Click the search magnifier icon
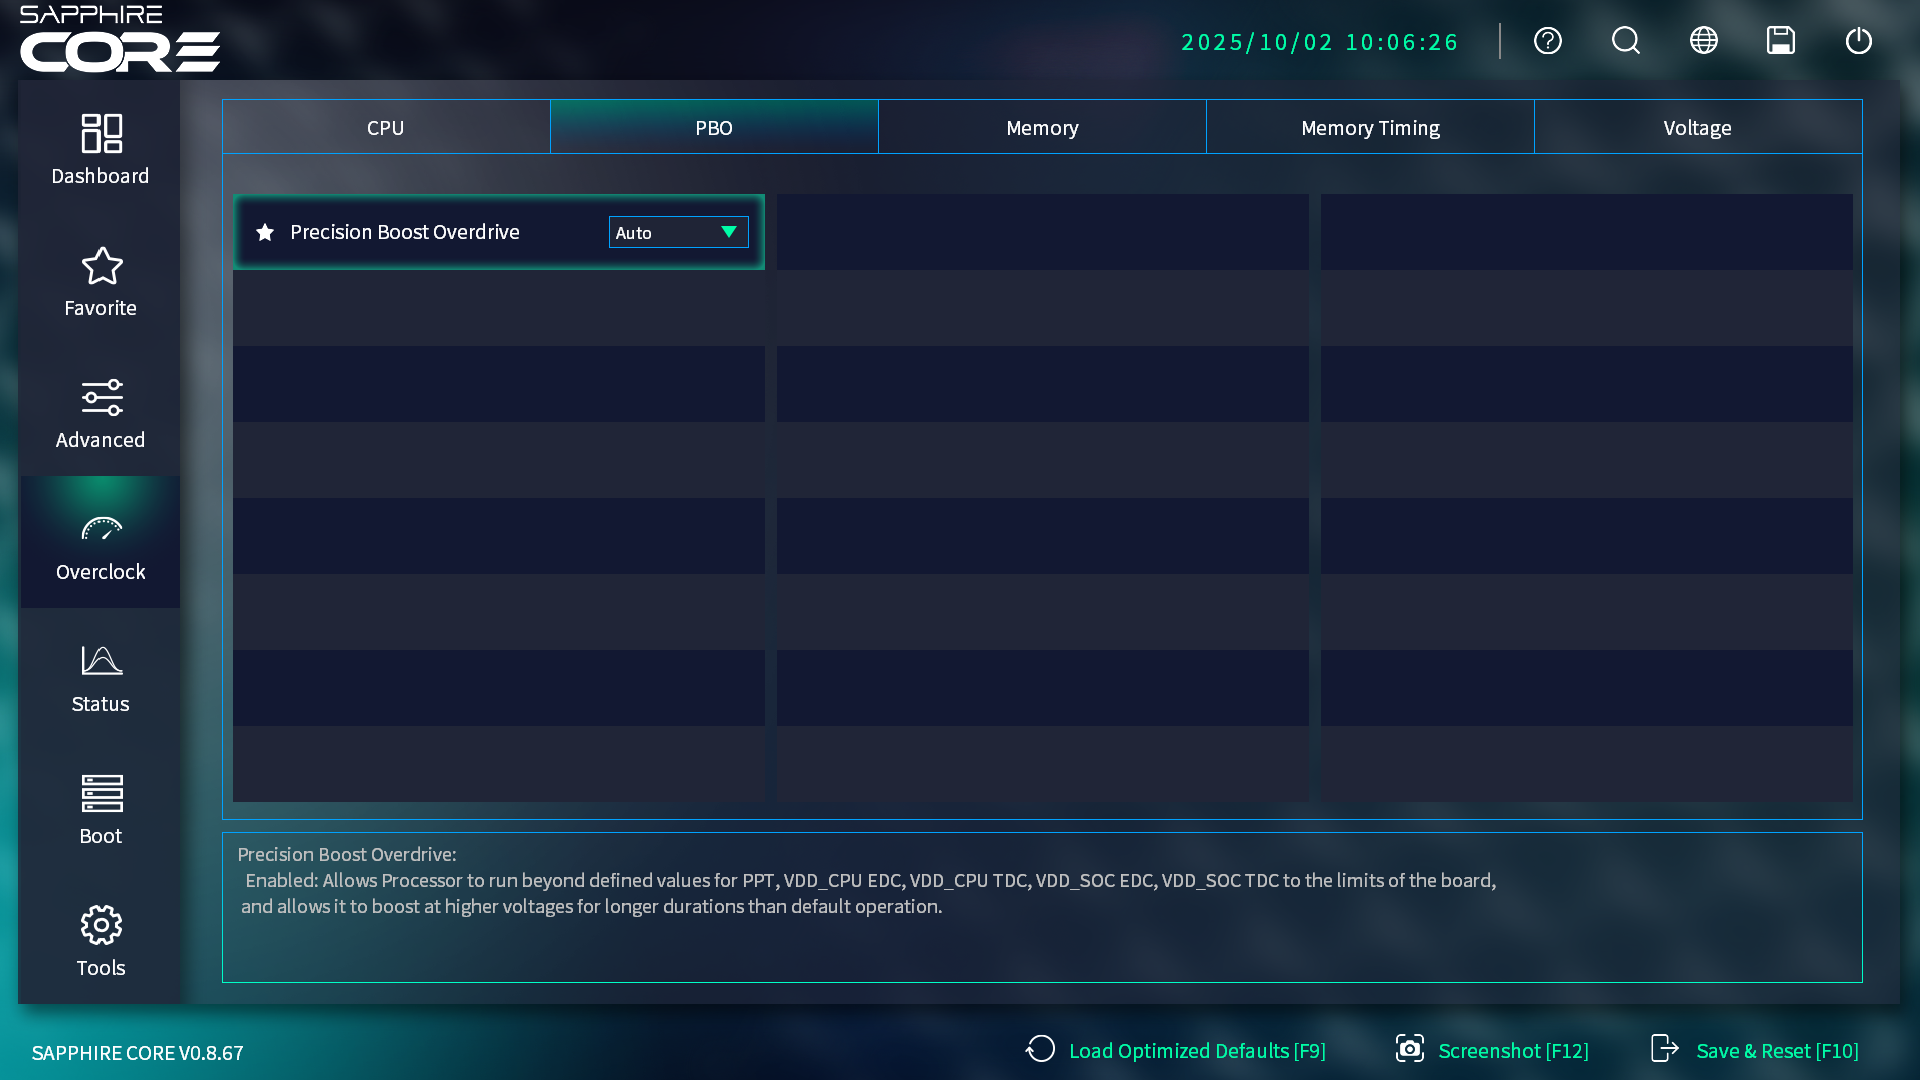 click(x=1625, y=41)
